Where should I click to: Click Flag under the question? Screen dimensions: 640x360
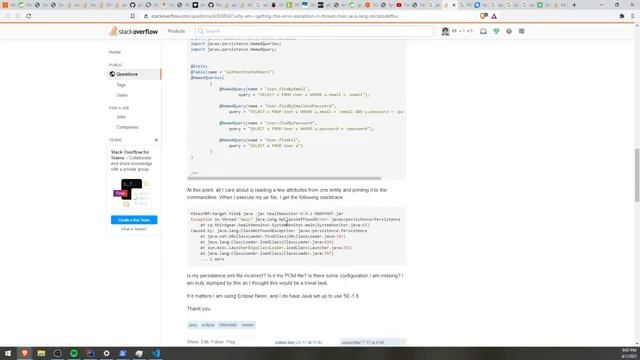230,342
